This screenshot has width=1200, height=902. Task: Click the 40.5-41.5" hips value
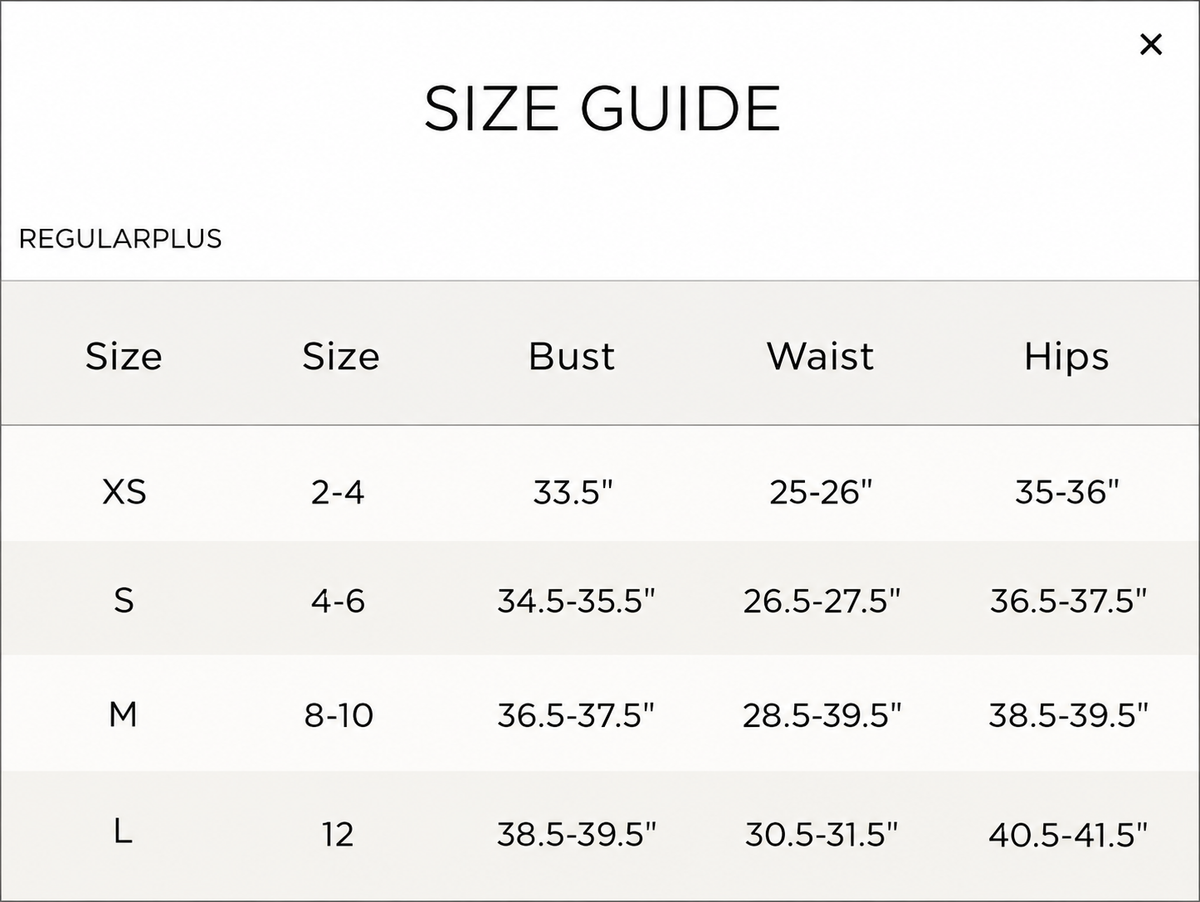1068,834
